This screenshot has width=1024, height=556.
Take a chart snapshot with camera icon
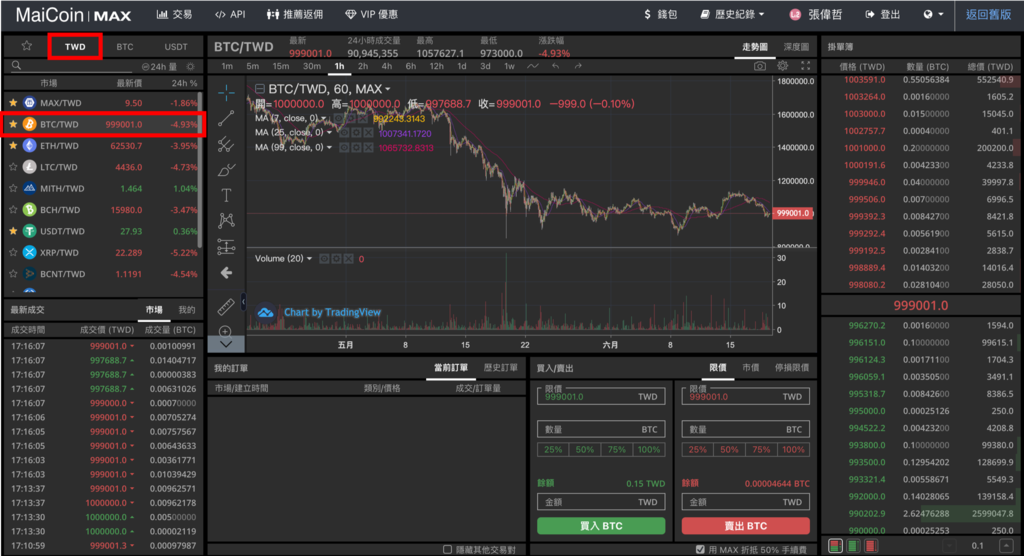coord(760,66)
